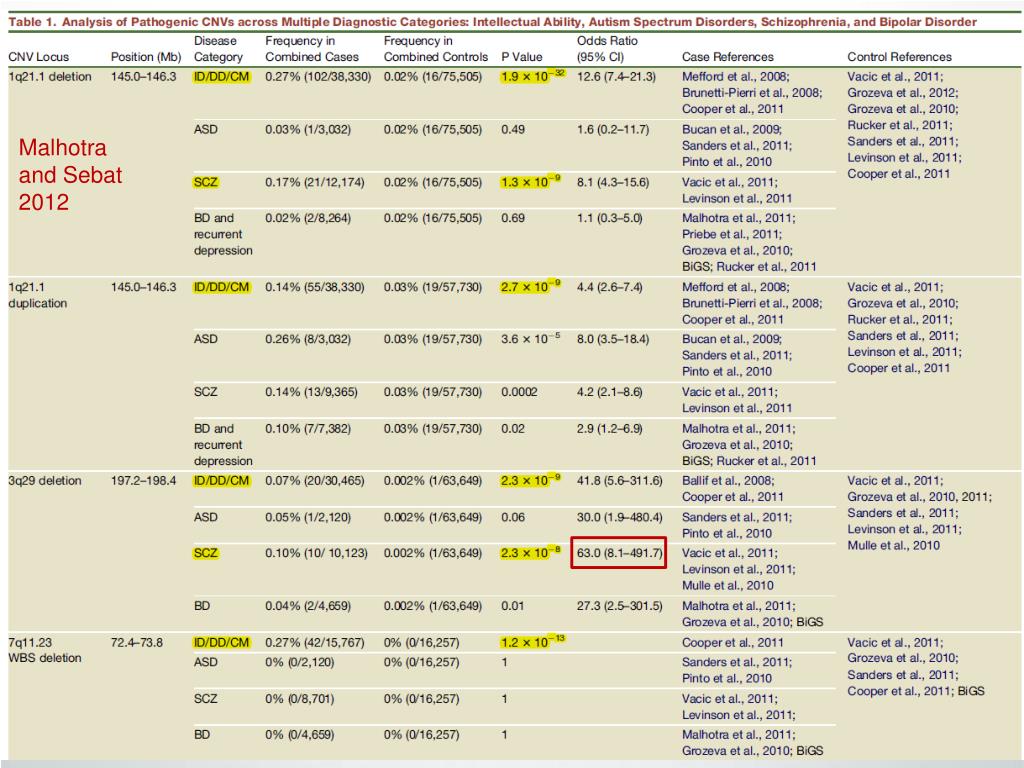Click the cell '0.05% (1/2,120)'

coord(308,517)
